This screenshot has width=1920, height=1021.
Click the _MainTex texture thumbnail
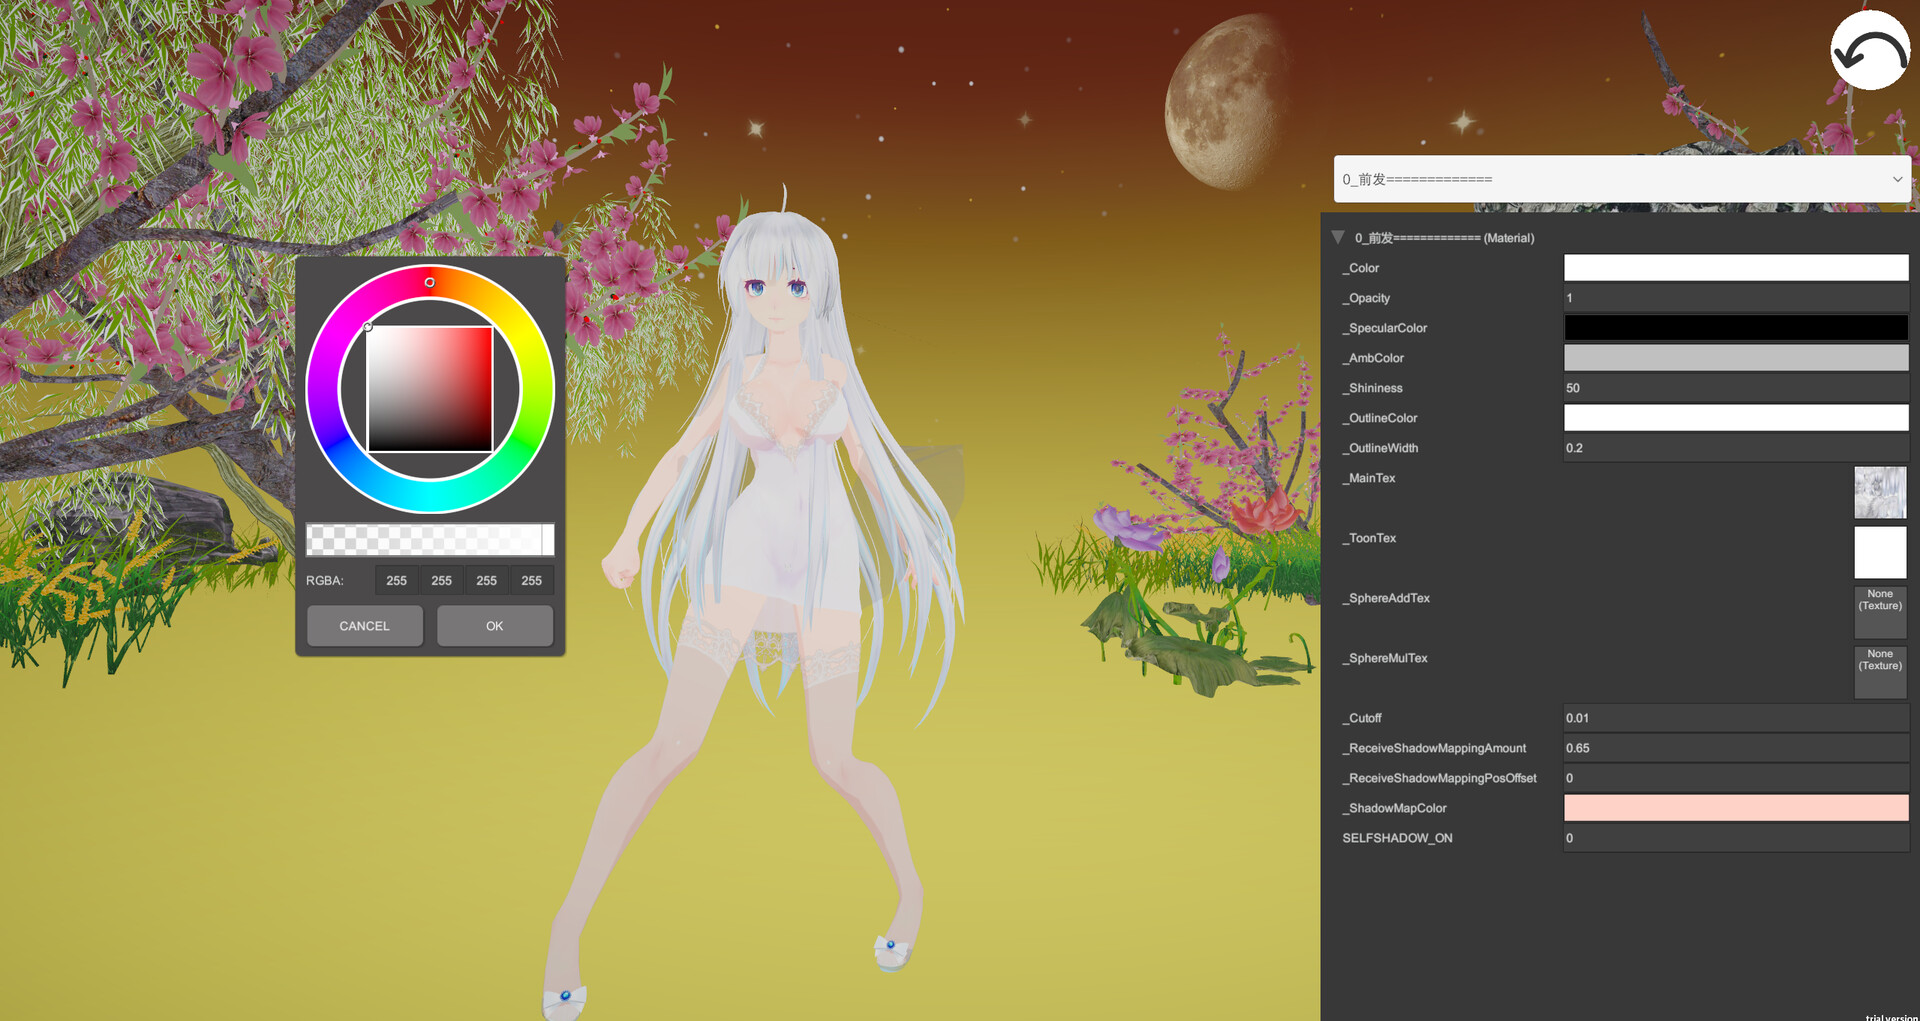(x=1880, y=493)
